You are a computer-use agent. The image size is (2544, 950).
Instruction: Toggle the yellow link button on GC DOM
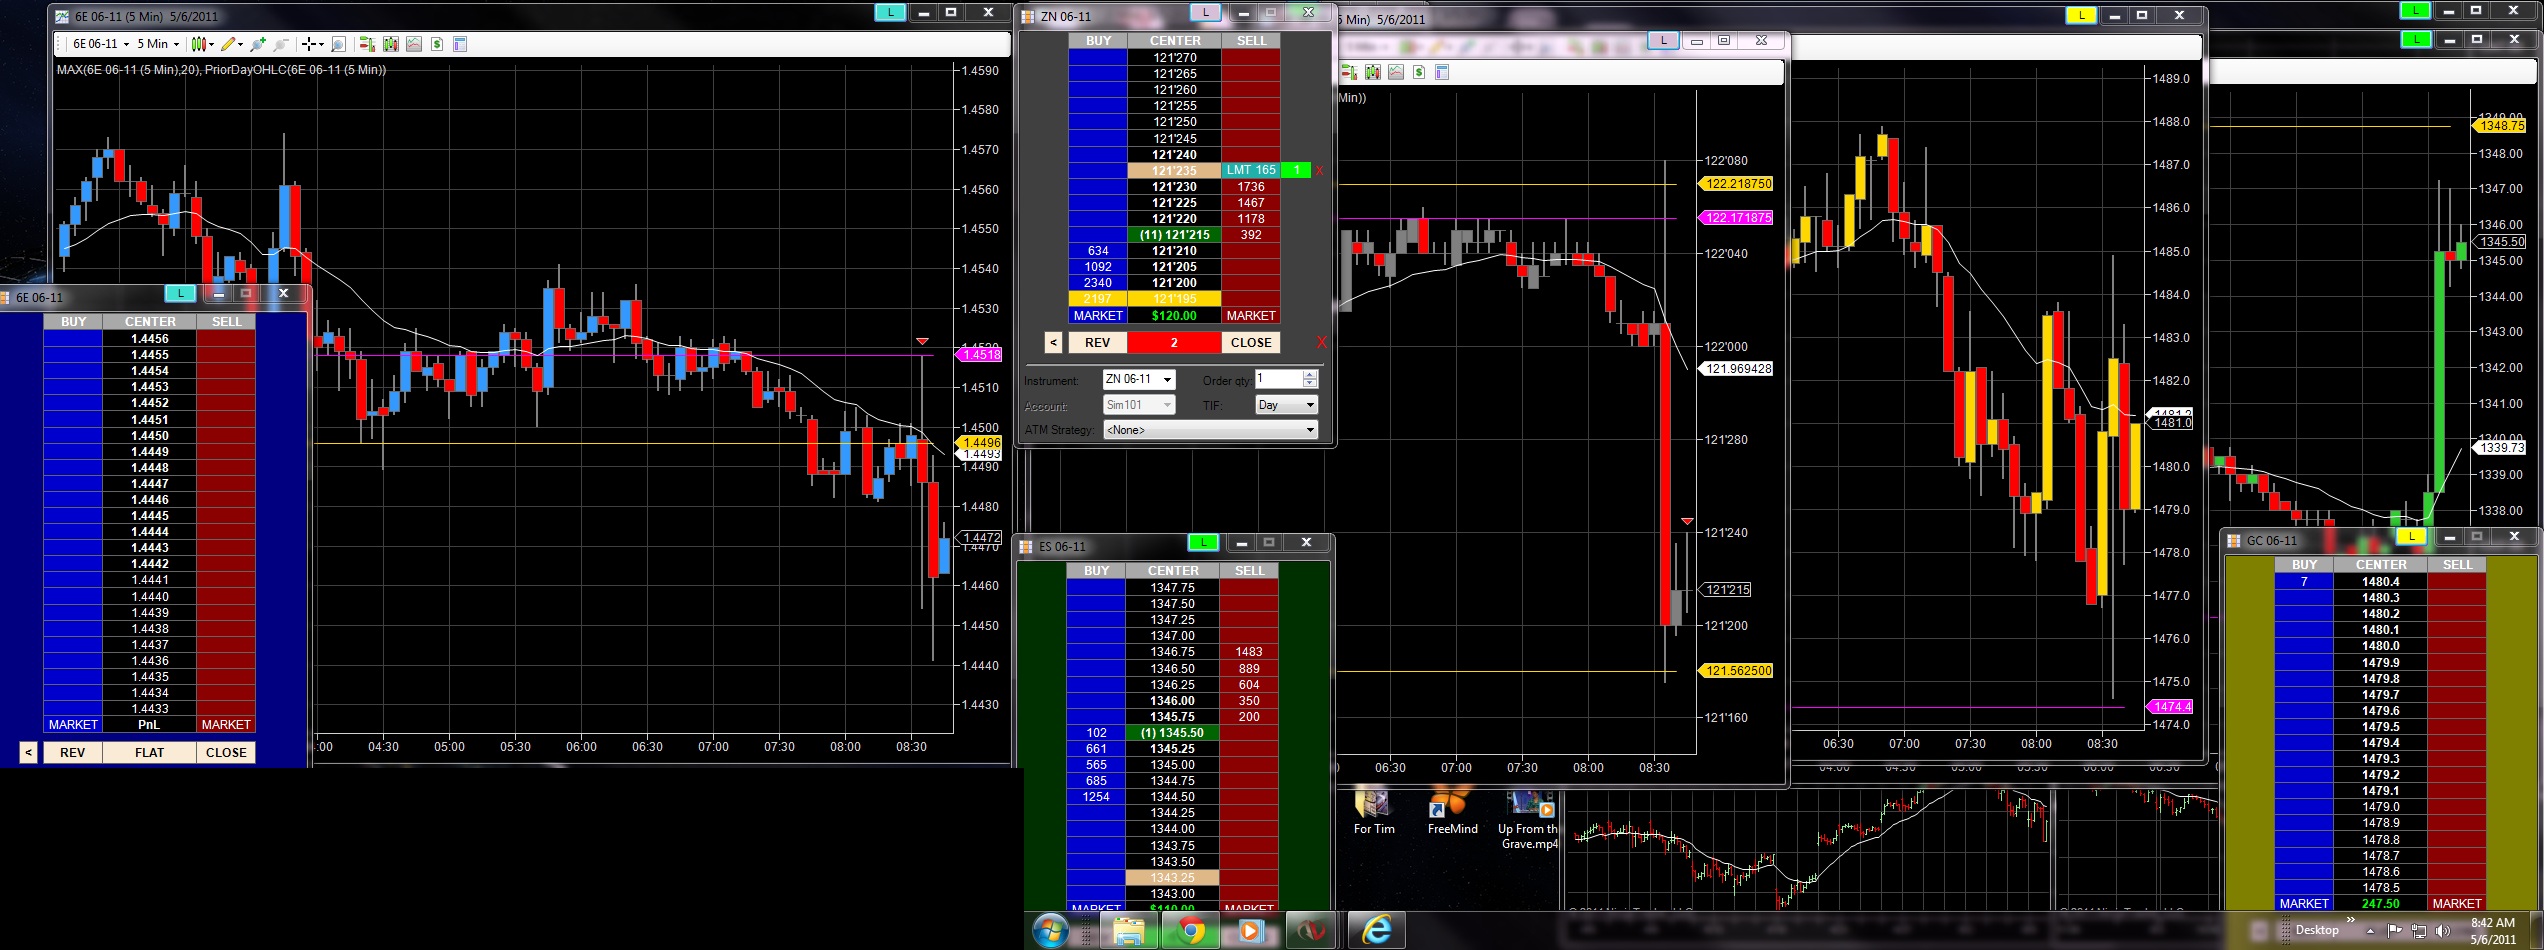pos(2412,537)
